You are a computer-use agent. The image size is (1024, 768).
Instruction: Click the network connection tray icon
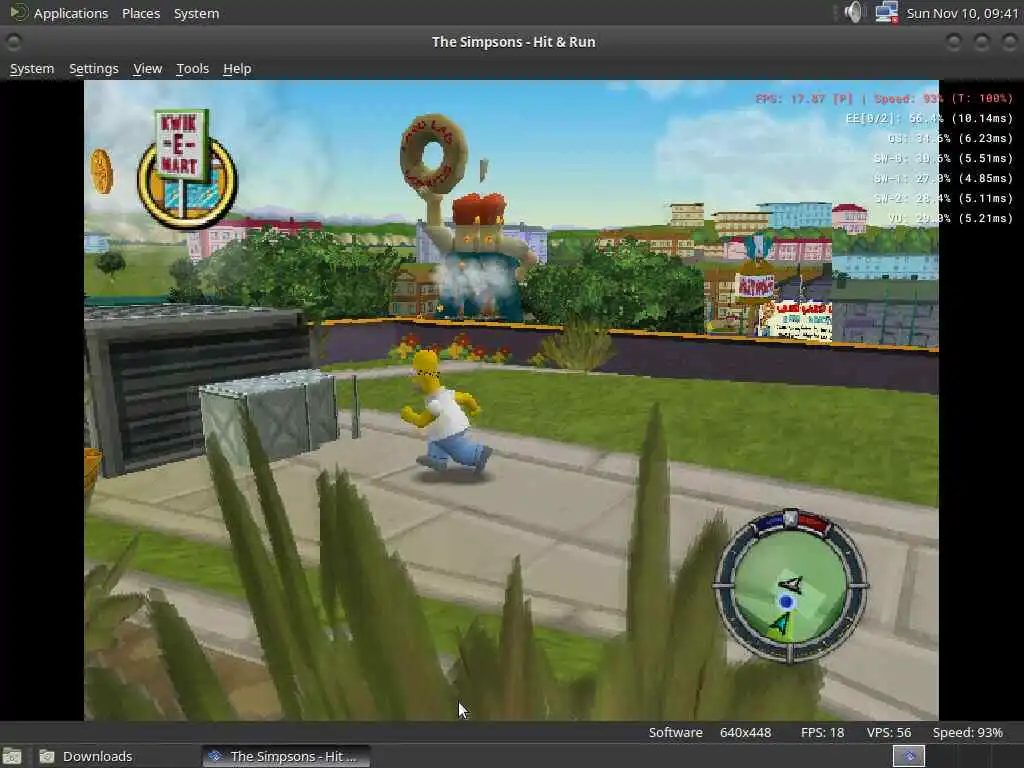coord(886,12)
